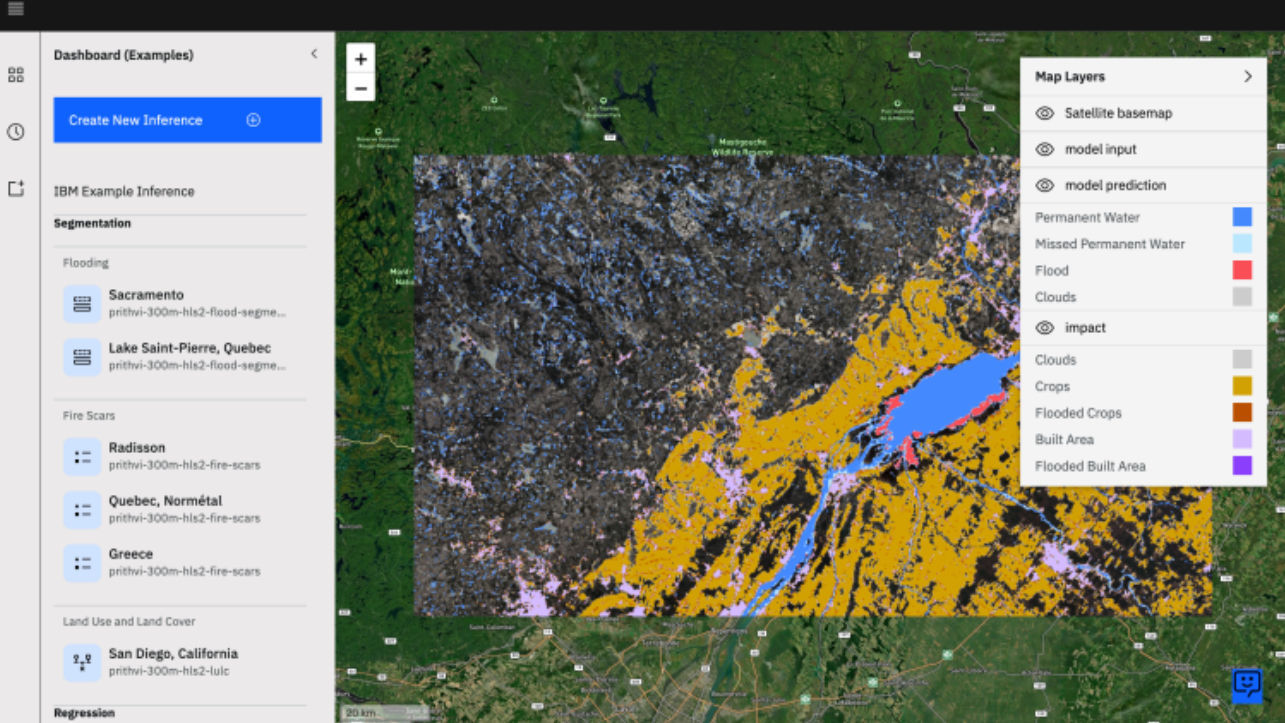Click the Create New Inference button

click(x=187, y=119)
